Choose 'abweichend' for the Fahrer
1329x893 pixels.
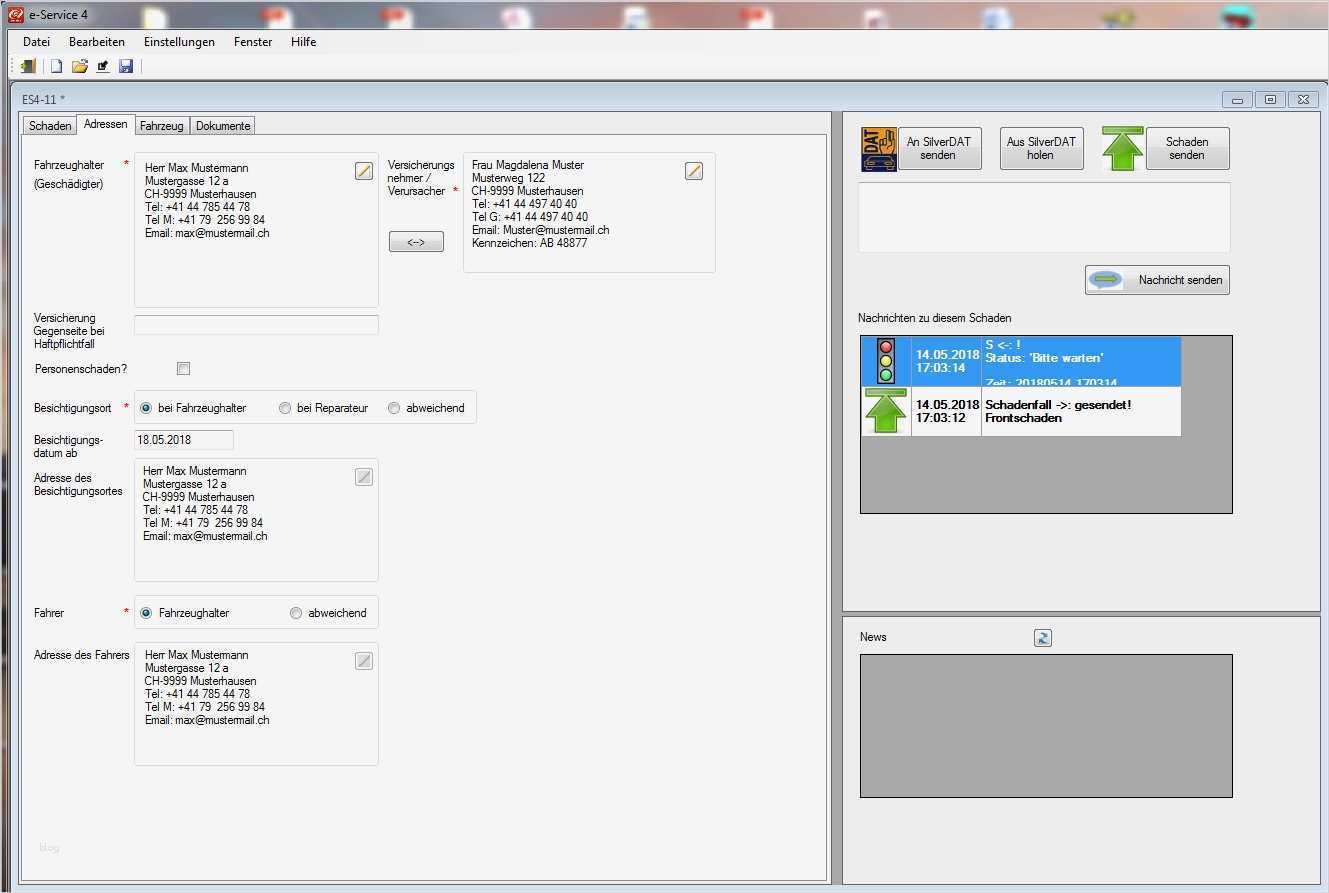tap(296, 613)
